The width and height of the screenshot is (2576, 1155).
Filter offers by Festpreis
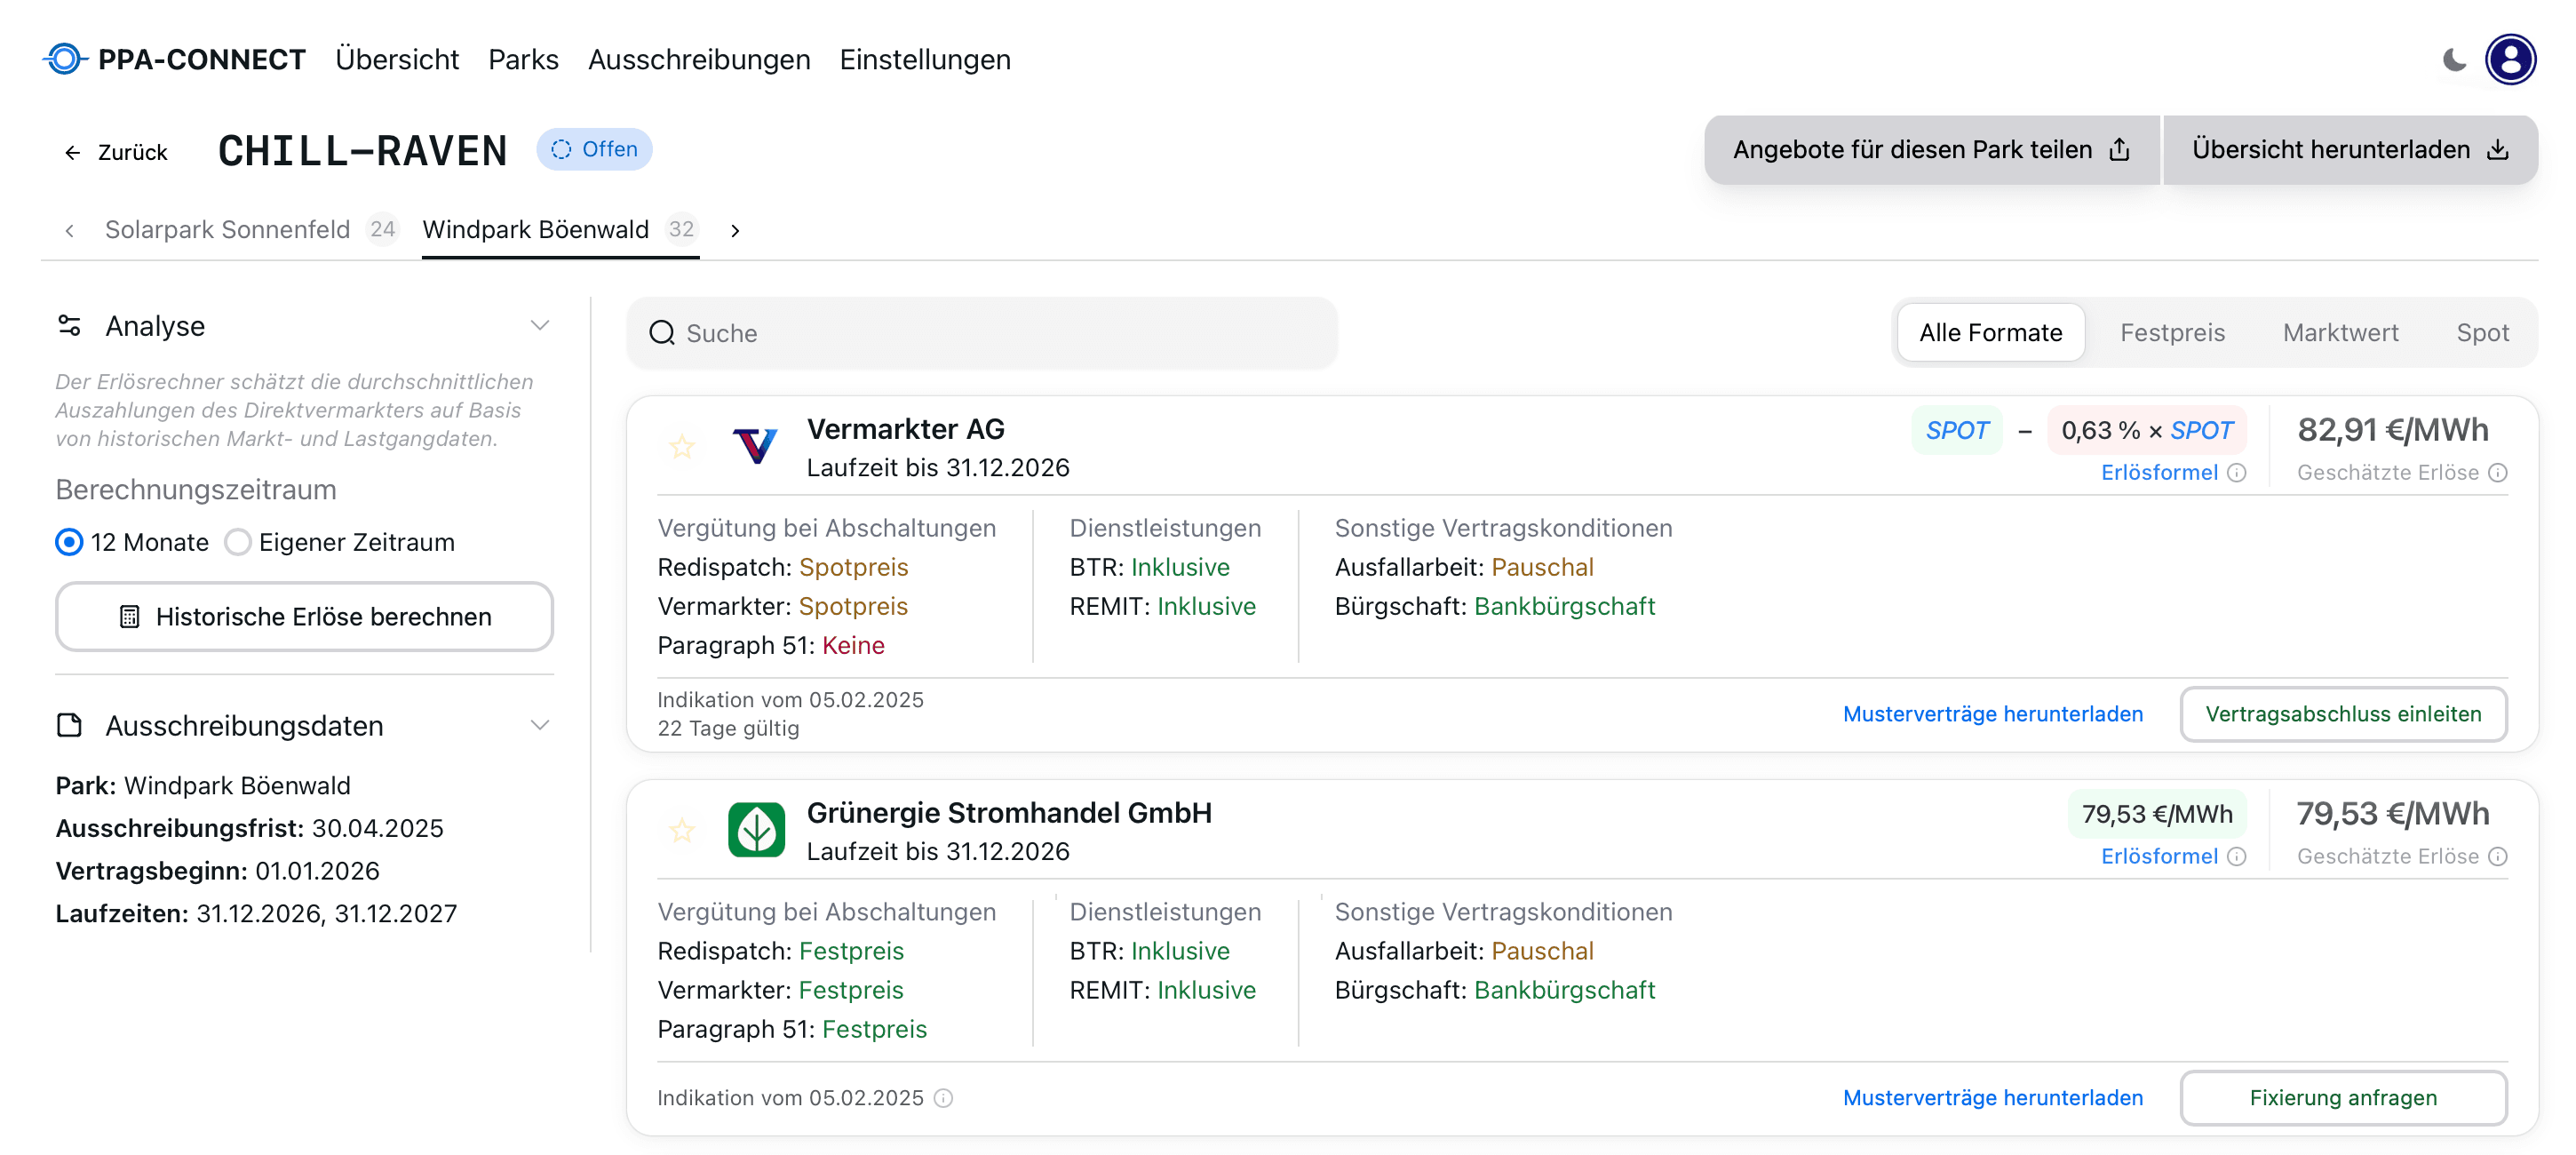click(2172, 332)
